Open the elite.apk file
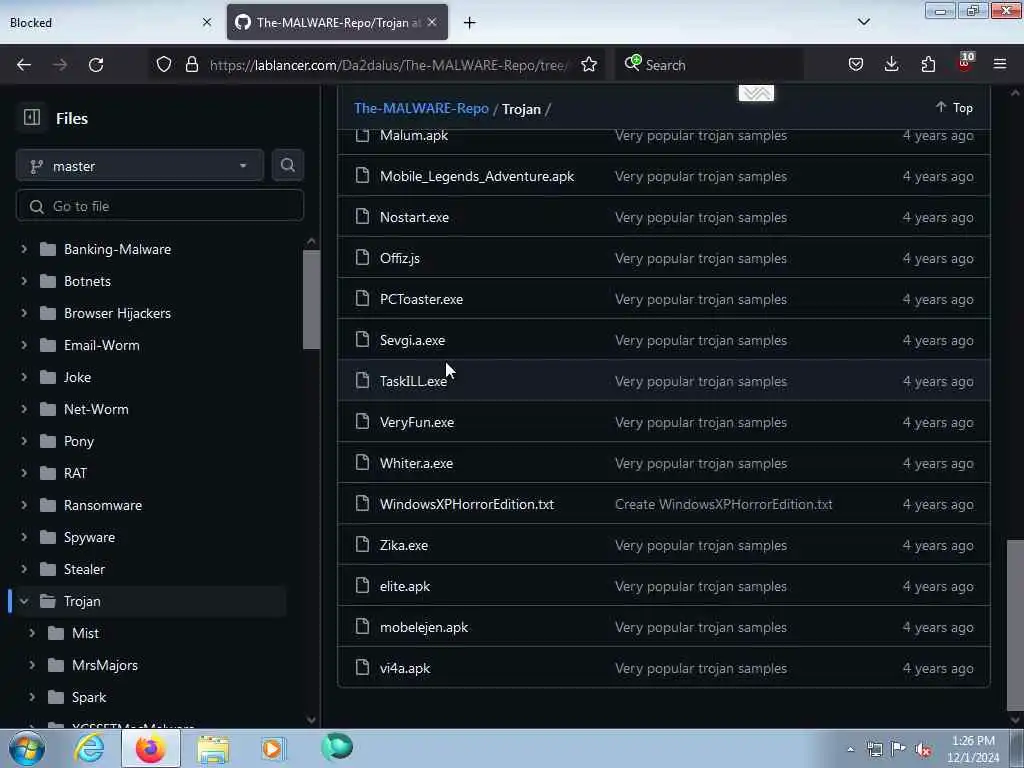This screenshot has width=1024, height=768. click(405, 586)
